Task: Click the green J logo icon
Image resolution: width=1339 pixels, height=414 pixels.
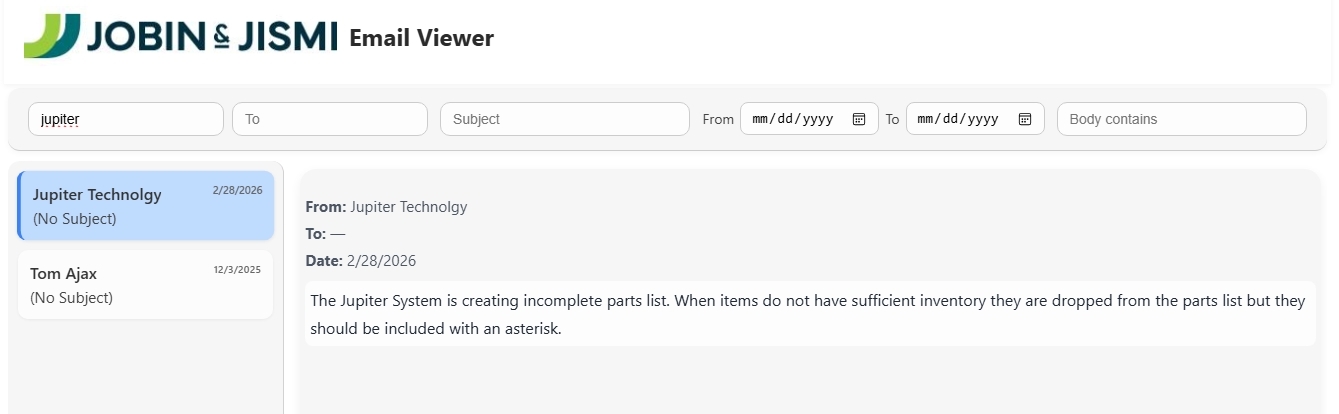Action: pos(52,37)
